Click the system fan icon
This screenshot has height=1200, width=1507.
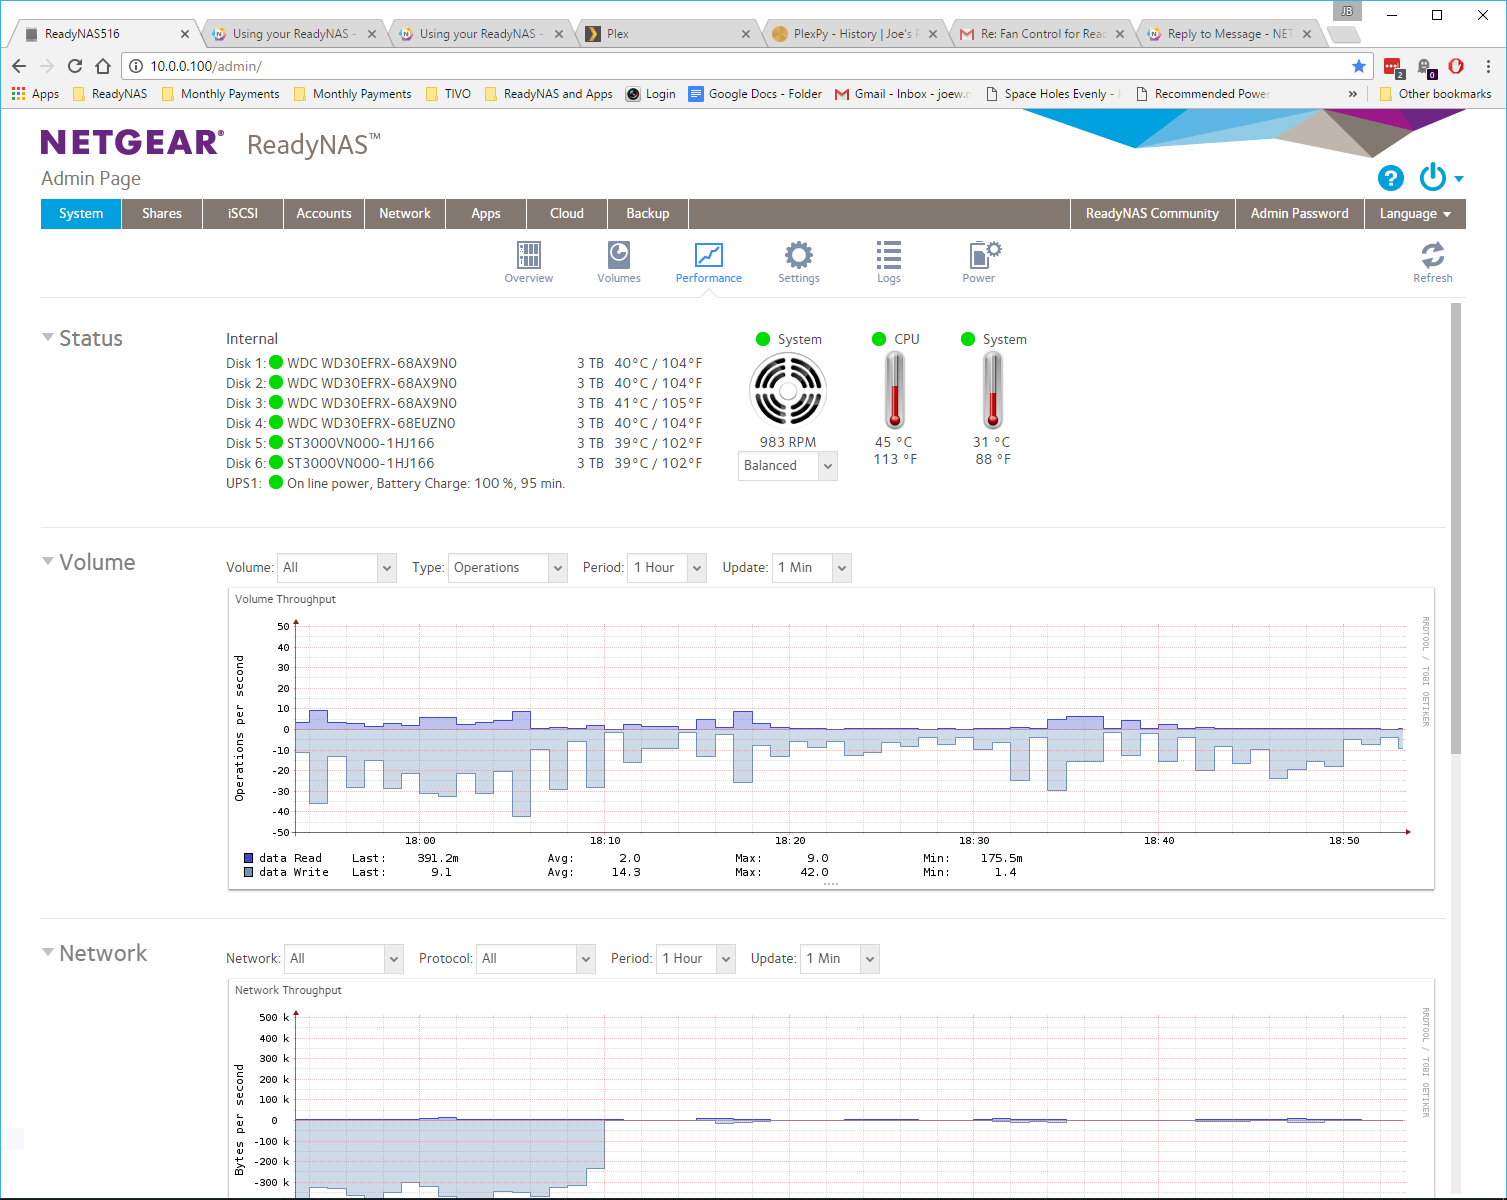pos(788,391)
